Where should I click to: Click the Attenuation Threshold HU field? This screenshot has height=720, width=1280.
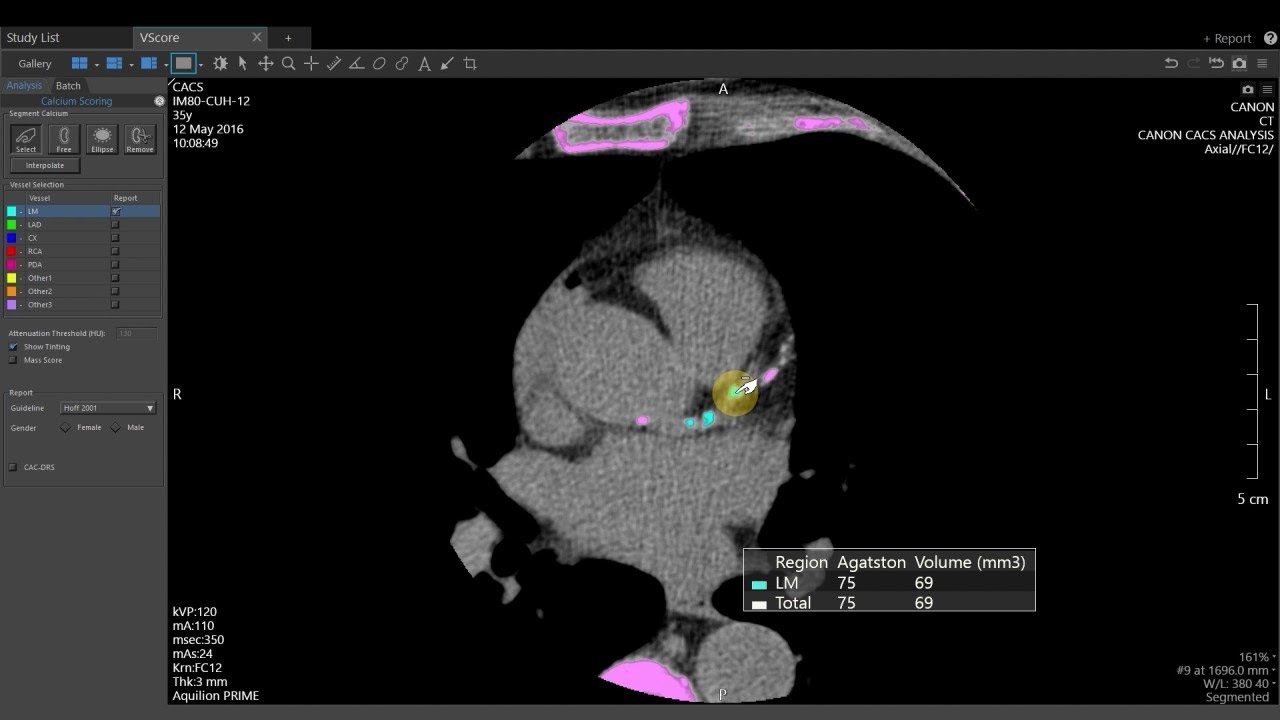click(x=136, y=332)
